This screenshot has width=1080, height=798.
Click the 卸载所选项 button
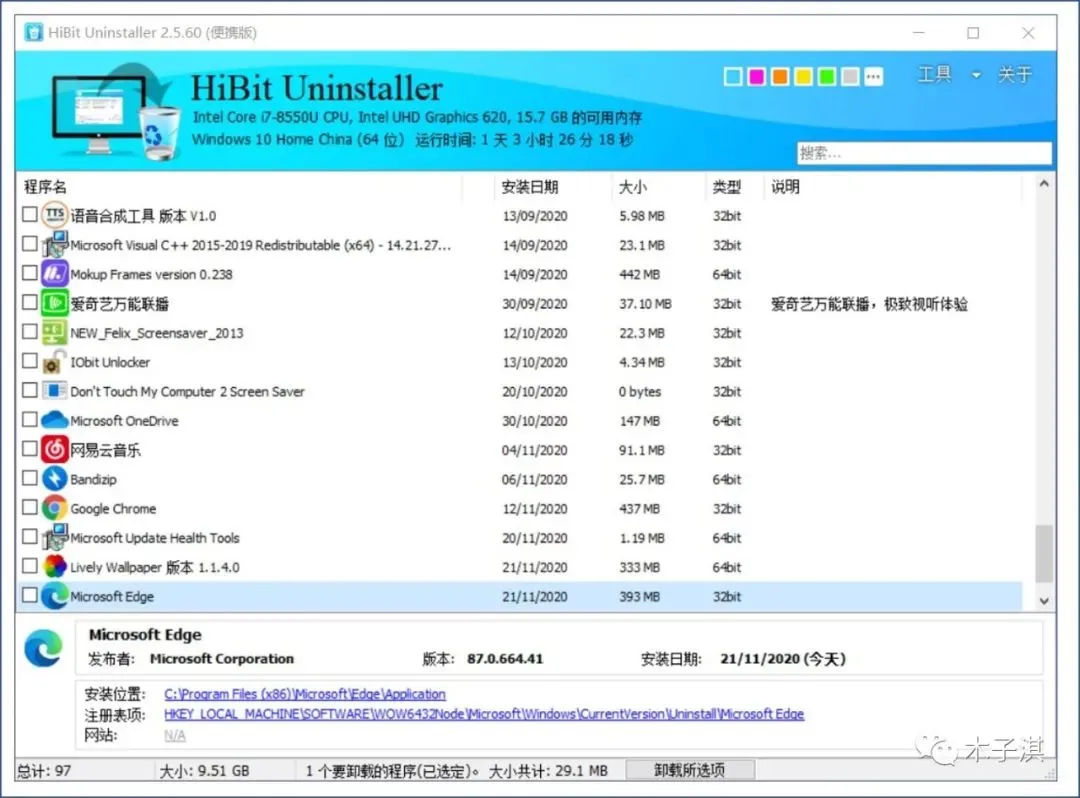coord(690,770)
